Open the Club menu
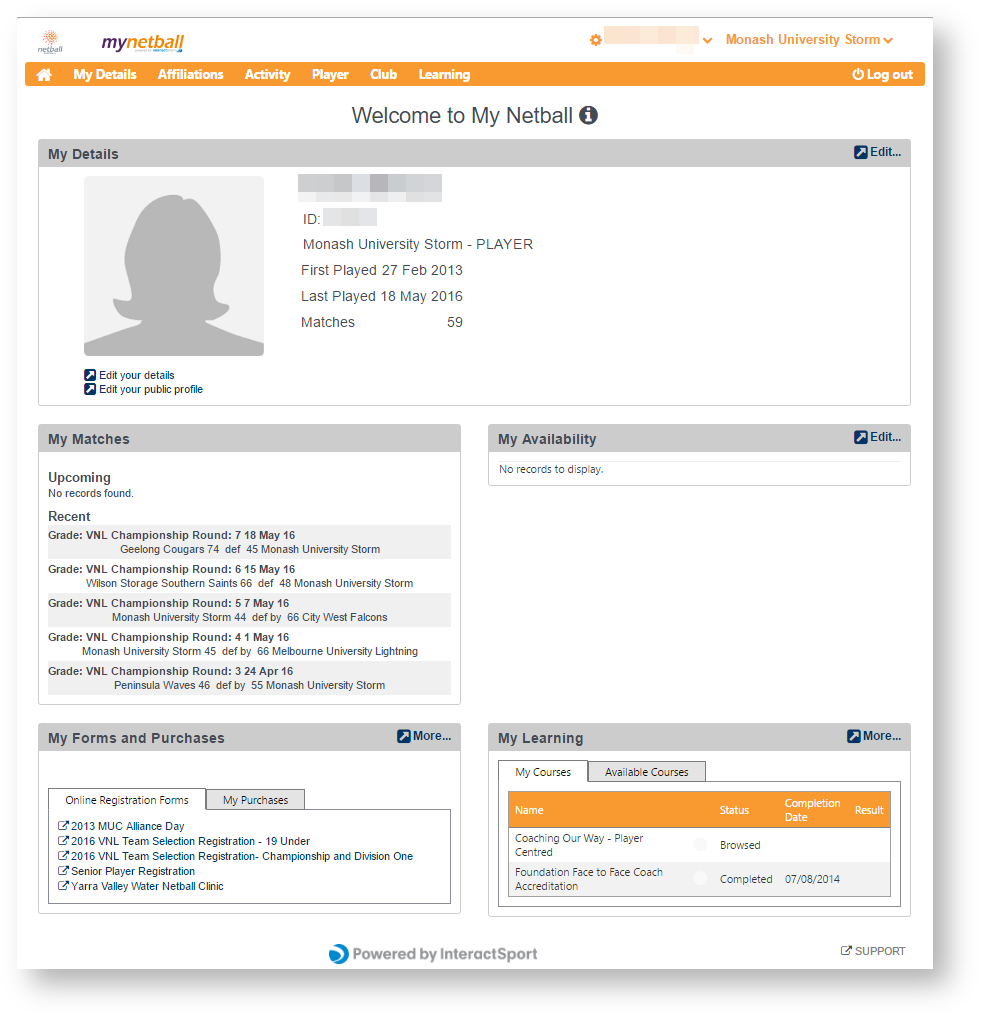The height and width of the screenshot is (1017, 981). coord(383,75)
